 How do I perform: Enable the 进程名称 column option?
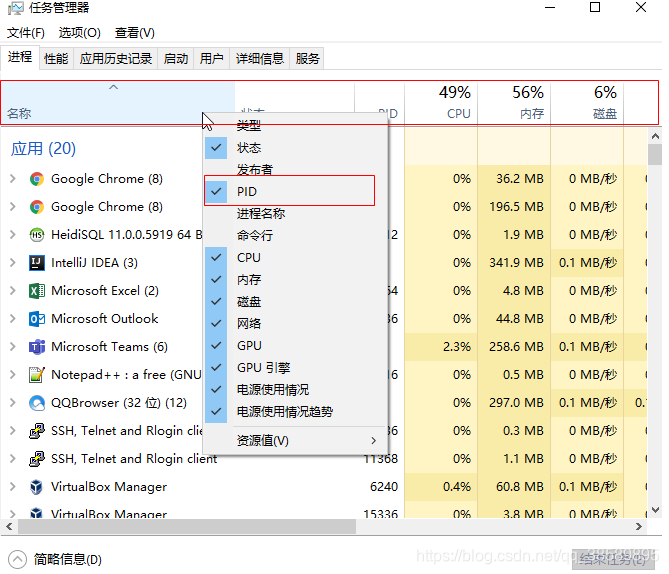296,213
